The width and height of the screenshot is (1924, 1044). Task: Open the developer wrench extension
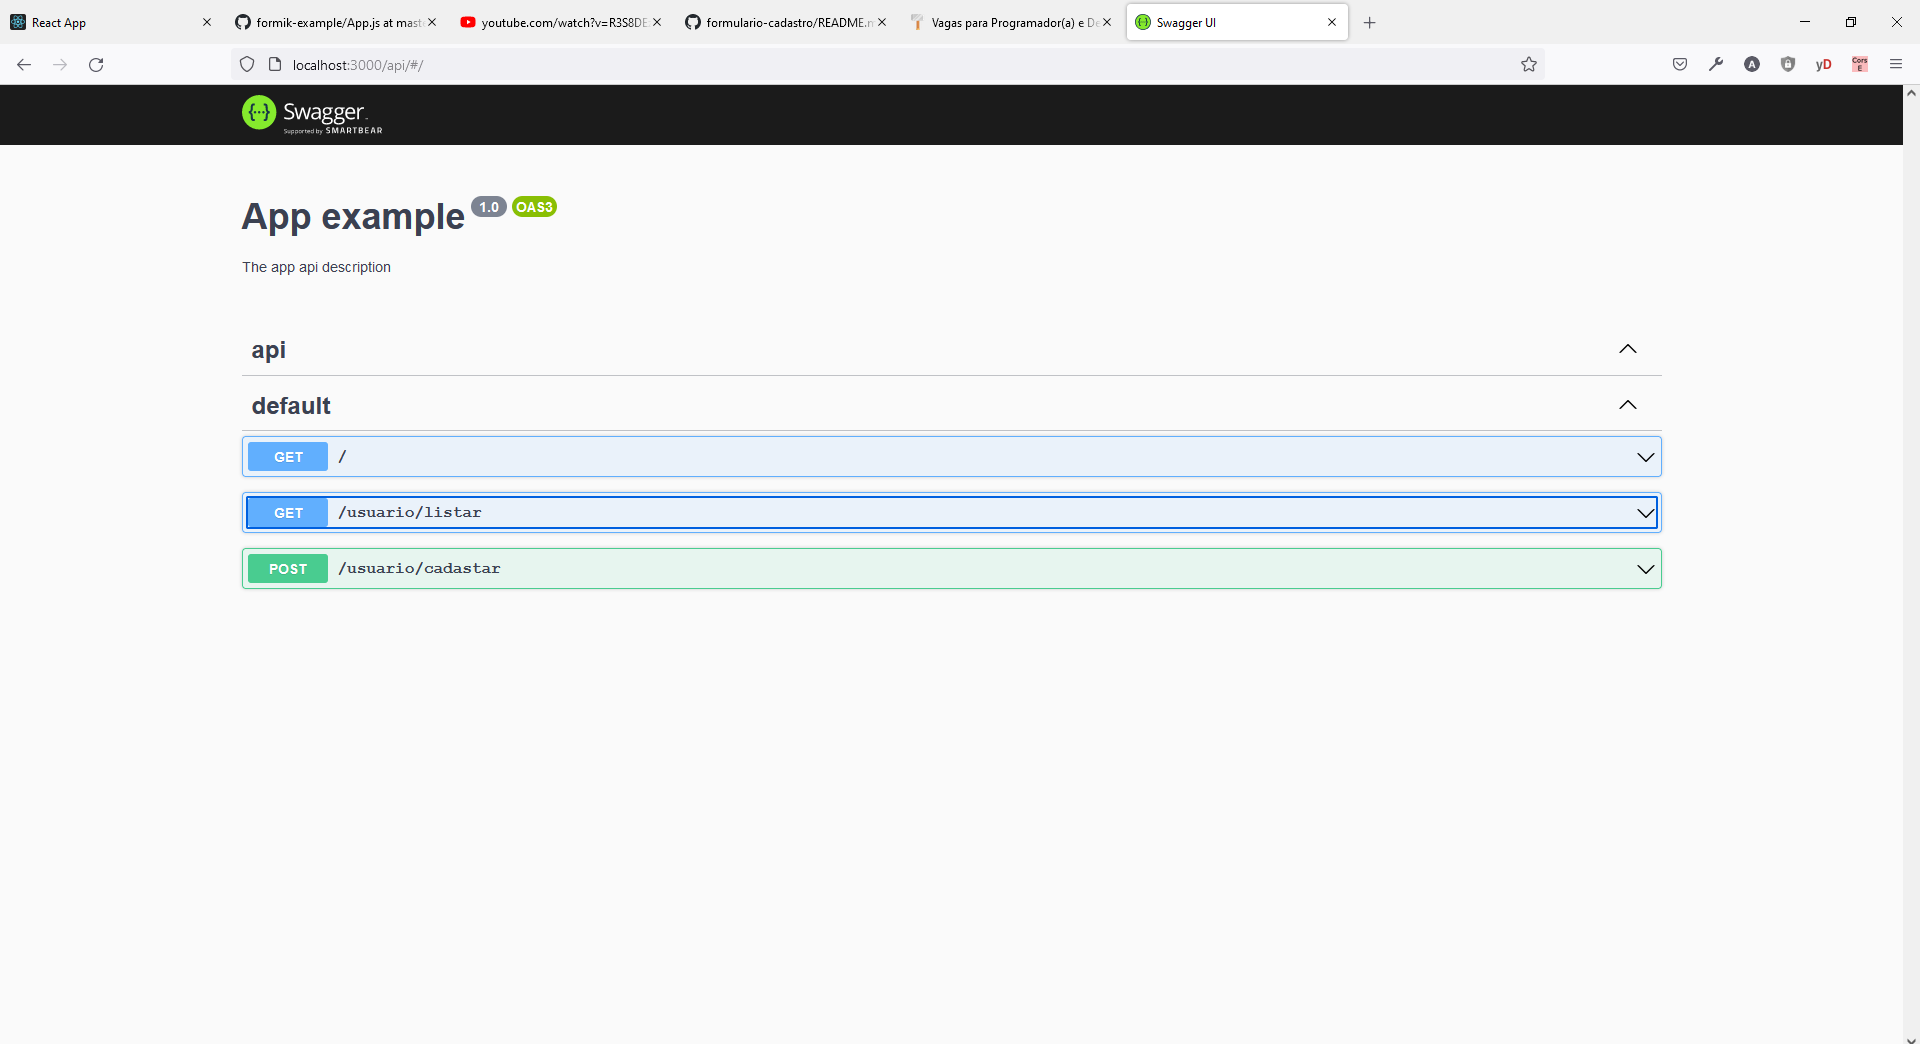[x=1716, y=64]
